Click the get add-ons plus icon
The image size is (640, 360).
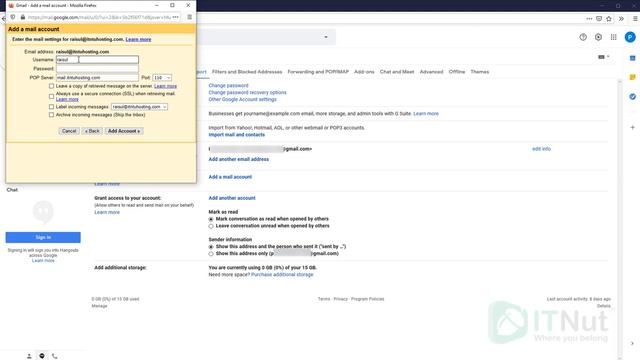632,127
